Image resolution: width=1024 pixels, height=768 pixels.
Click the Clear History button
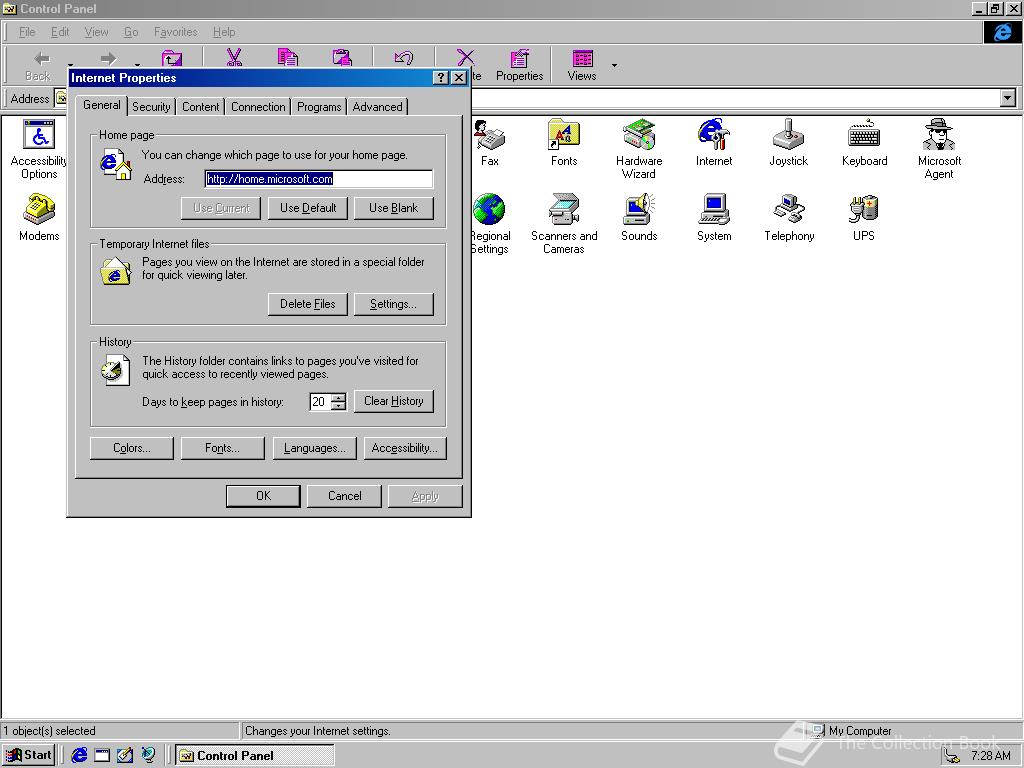(x=393, y=401)
